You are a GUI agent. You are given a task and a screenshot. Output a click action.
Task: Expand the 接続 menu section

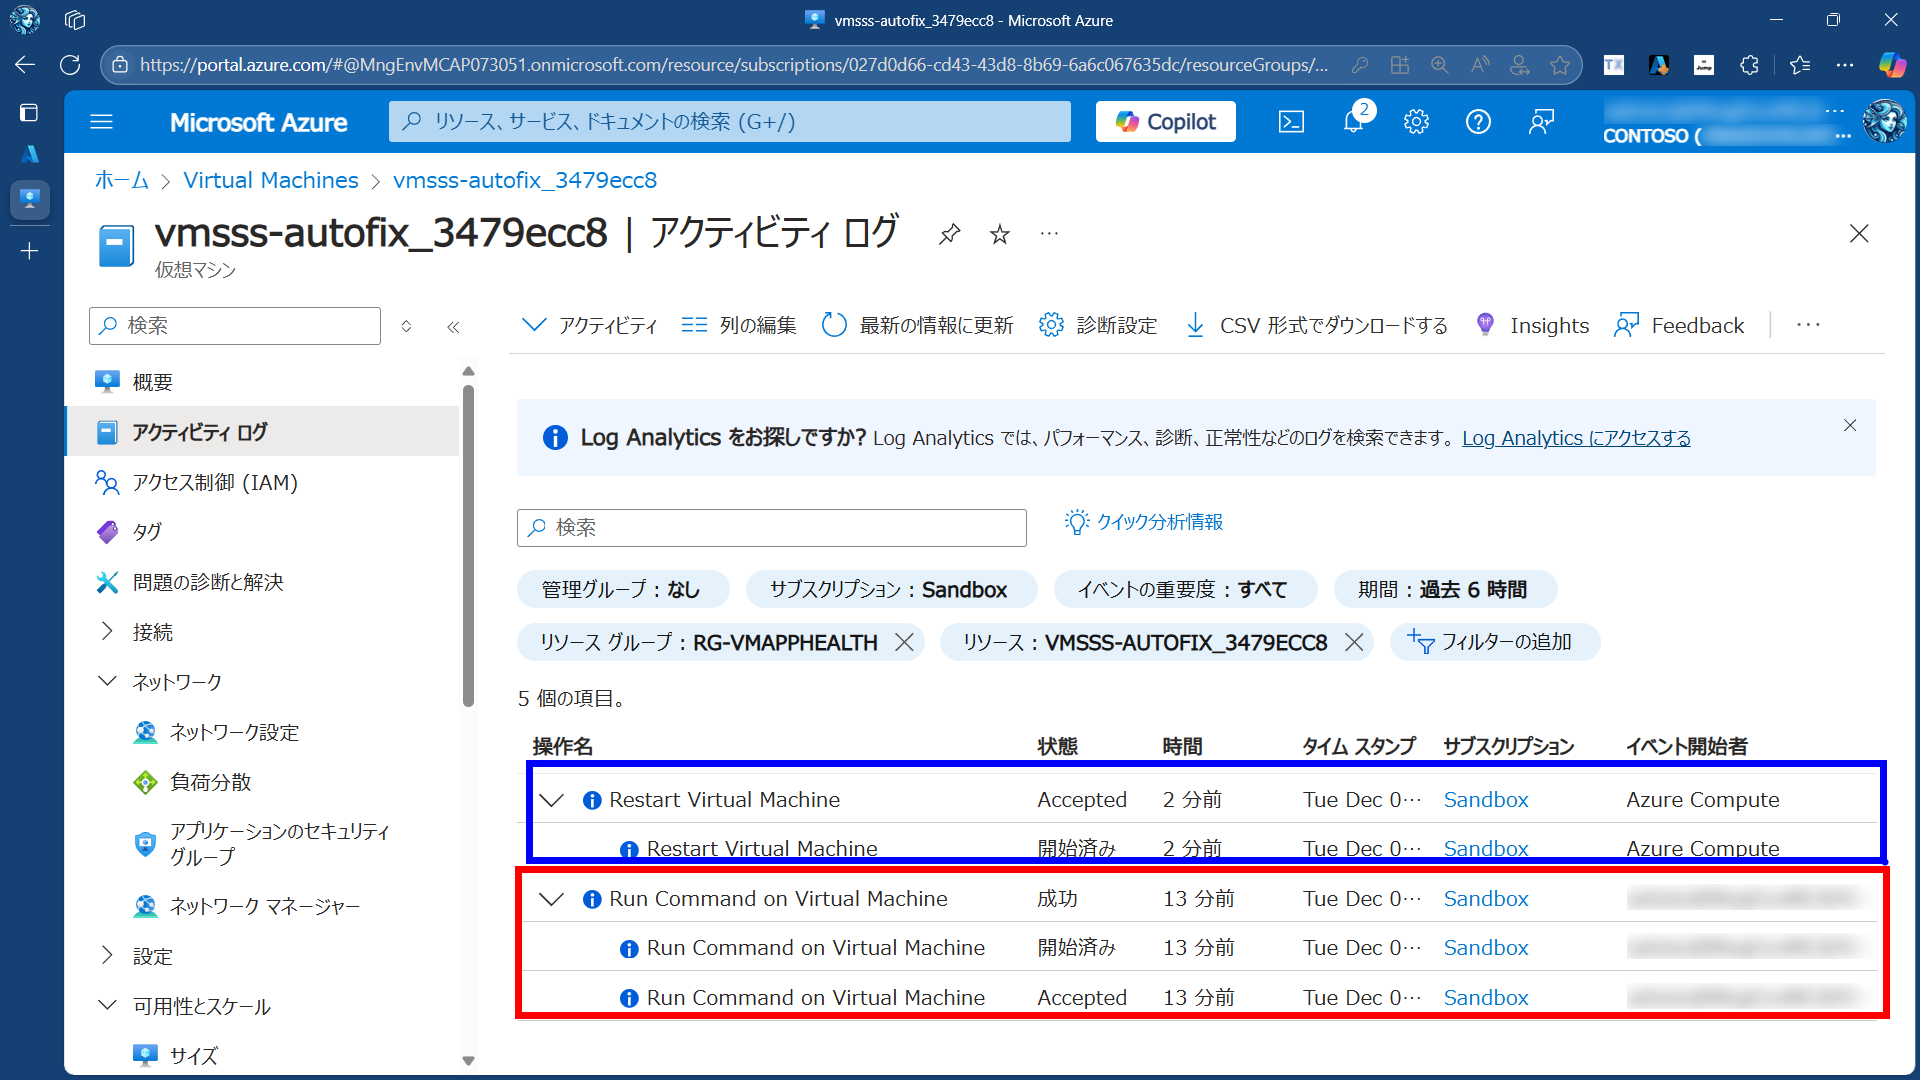[x=108, y=631]
